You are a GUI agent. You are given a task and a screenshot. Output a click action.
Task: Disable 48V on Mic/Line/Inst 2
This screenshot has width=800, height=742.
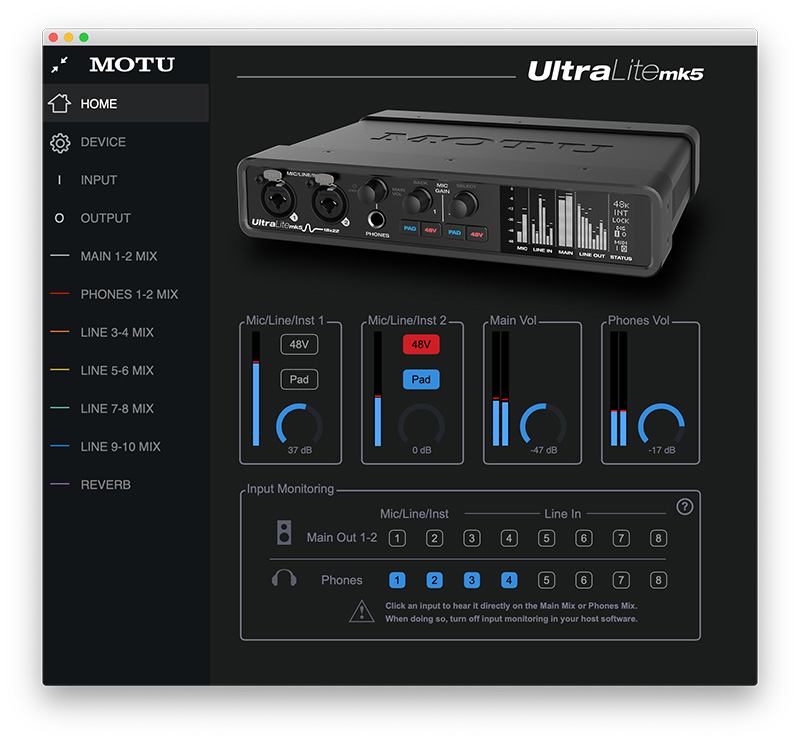[421, 344]
